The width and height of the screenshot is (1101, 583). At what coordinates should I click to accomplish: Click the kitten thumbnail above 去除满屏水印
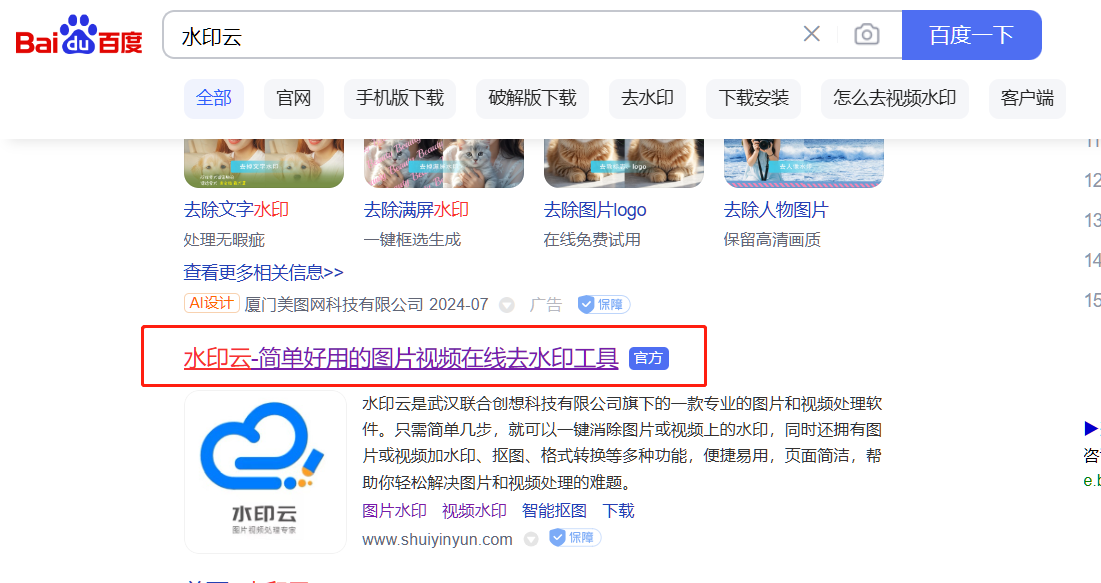[x=444, y=164]
